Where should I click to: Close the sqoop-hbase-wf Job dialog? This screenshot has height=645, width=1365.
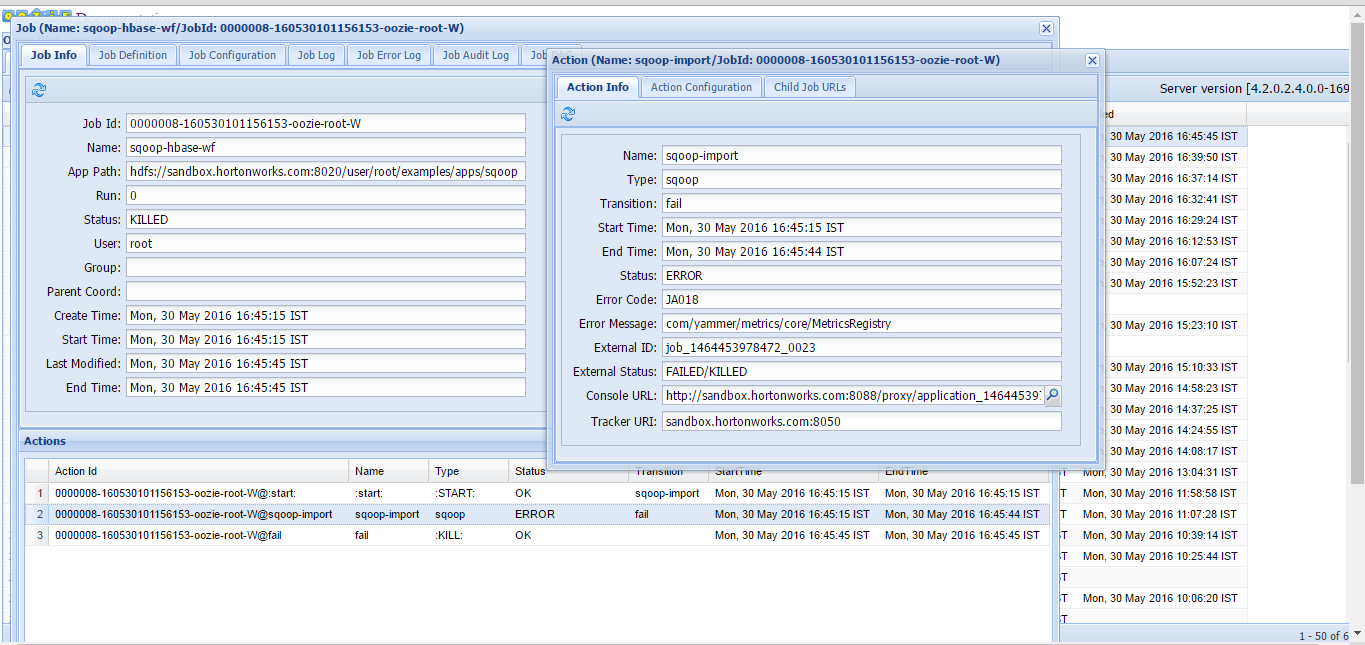pyautogui.click(x=1046, y=29)
